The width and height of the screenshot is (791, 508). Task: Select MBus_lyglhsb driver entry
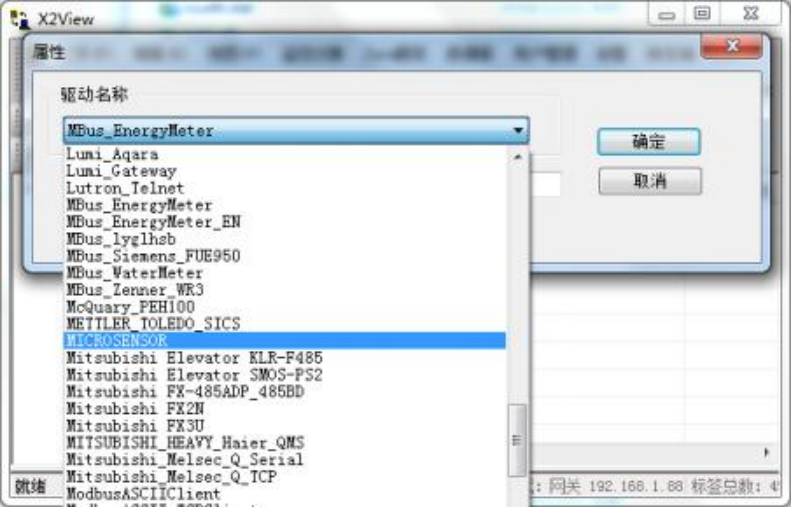[x=285, y=239]
